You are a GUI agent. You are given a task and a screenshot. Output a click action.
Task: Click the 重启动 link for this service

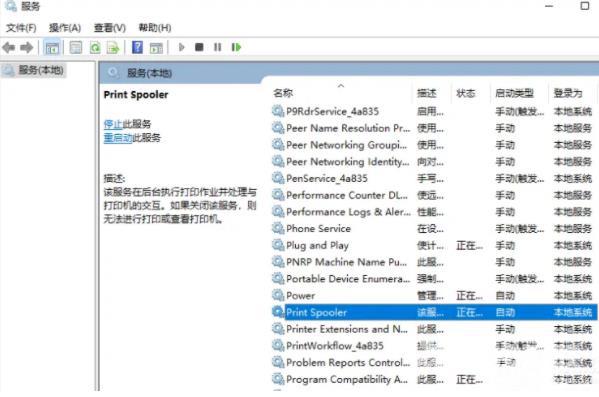118,138
